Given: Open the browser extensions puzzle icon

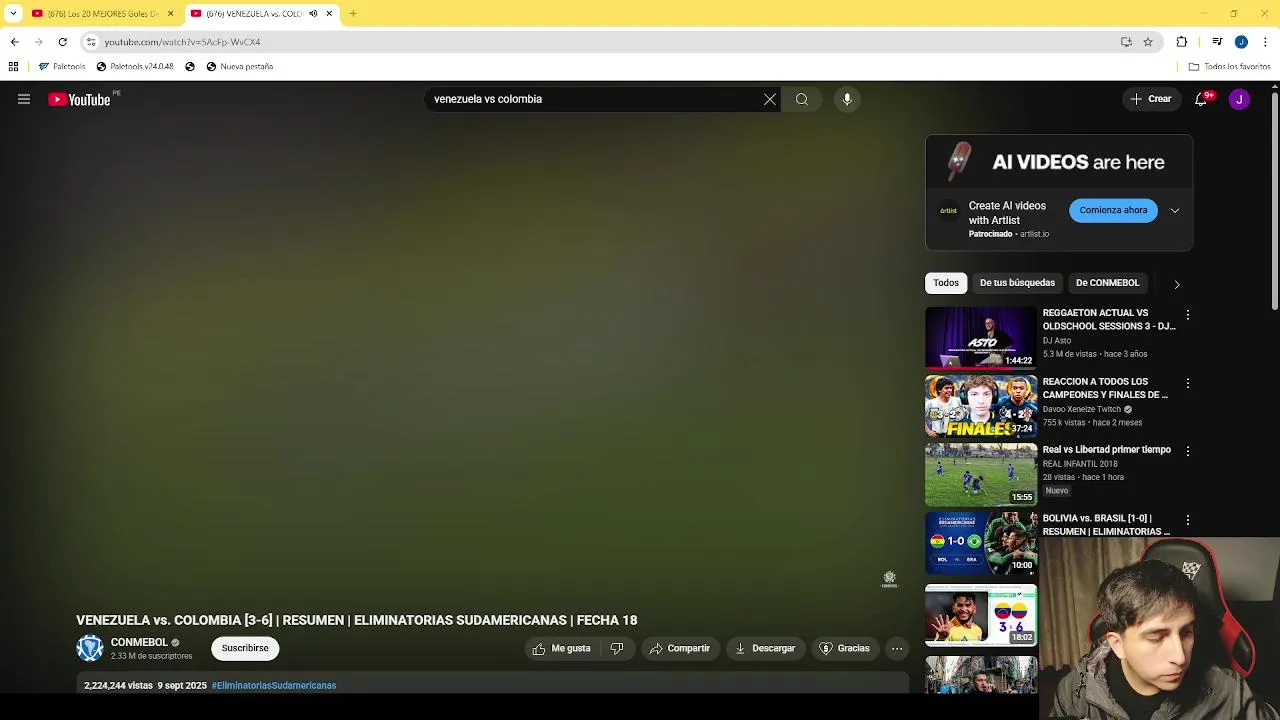Looking at the screenshot, I should click(1182, 42).
